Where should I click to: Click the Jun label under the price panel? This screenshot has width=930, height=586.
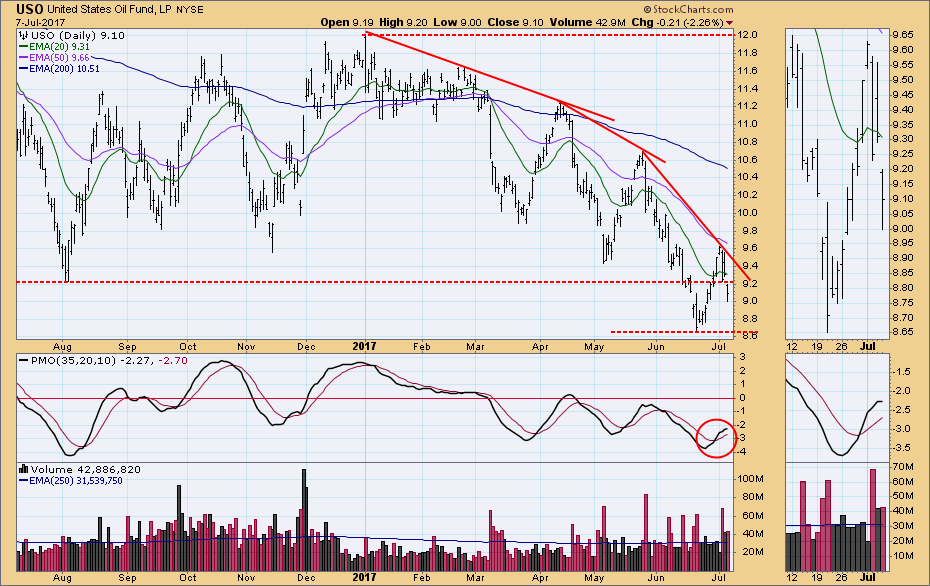pos(655,346)
